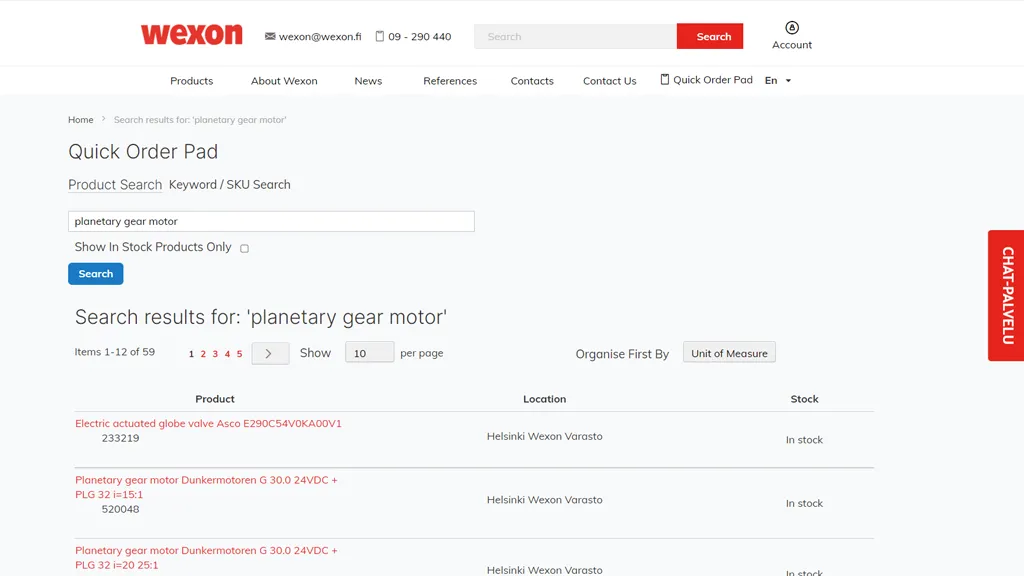Go to results page 2
The width and height of the screenshot is (1024, 576).
(203, 354)
